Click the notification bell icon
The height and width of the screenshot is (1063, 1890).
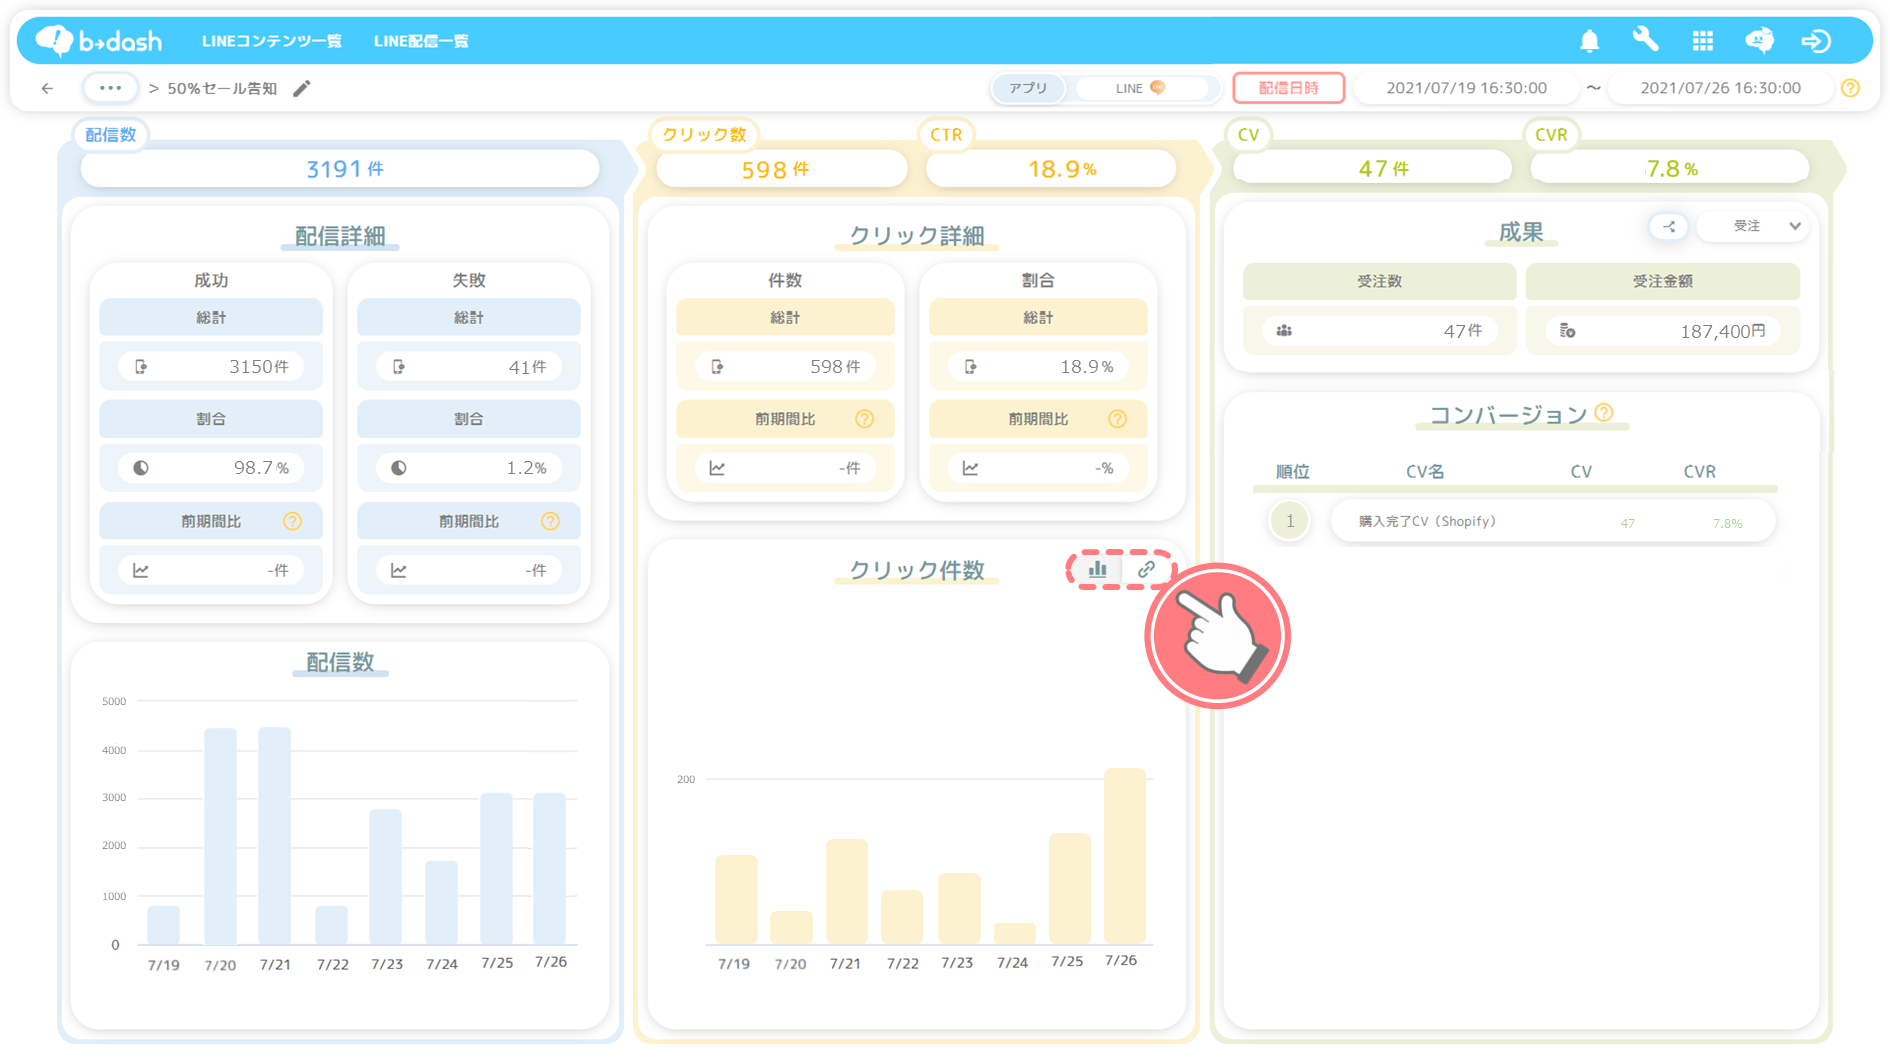(x=1589, y=41)
